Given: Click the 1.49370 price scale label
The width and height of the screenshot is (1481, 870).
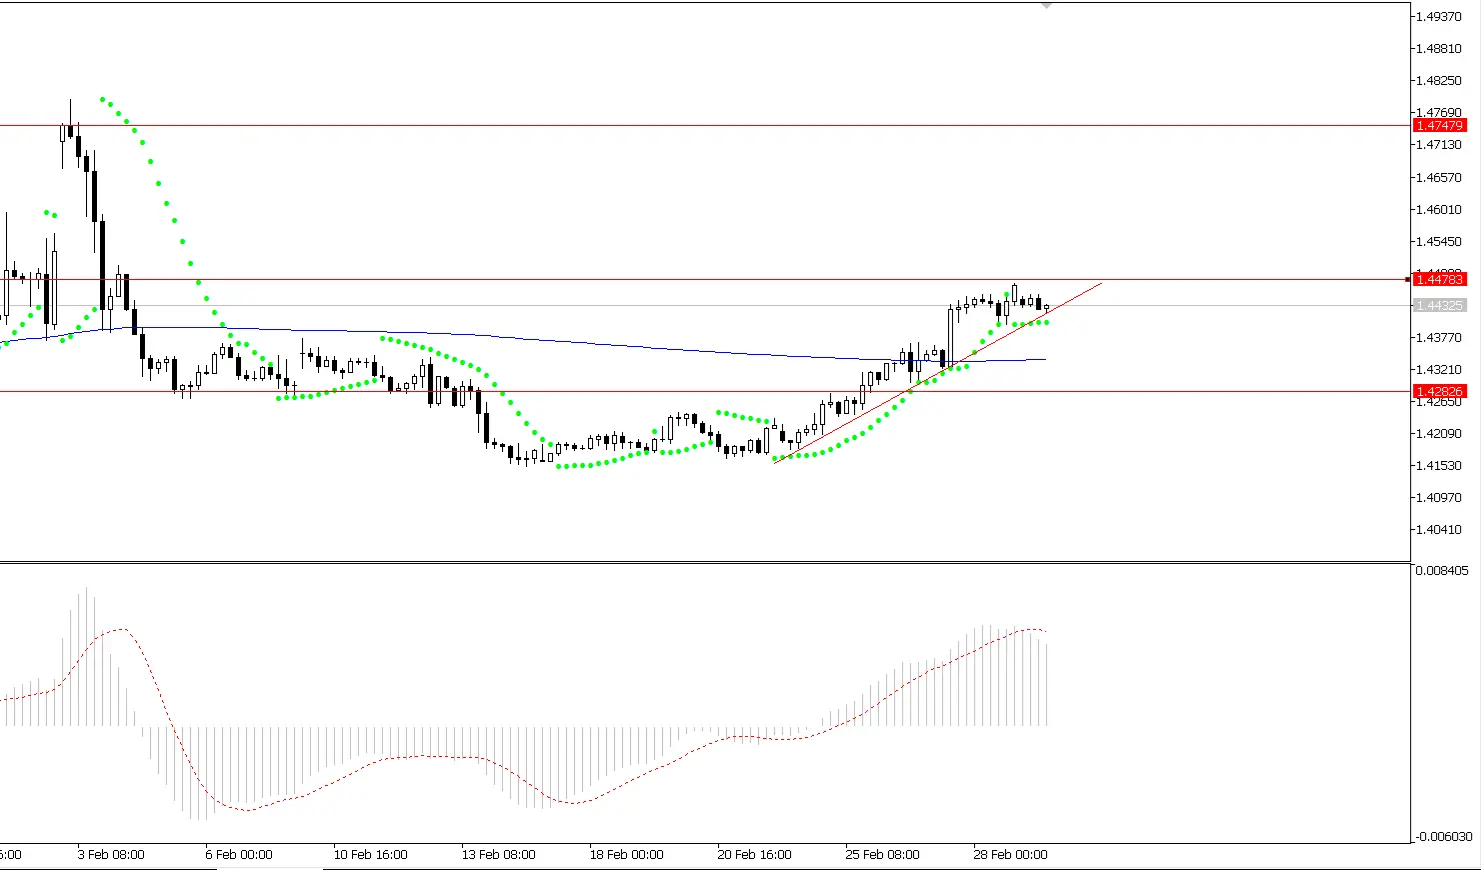Looking at the screenshot, I should click(1438, 15).
